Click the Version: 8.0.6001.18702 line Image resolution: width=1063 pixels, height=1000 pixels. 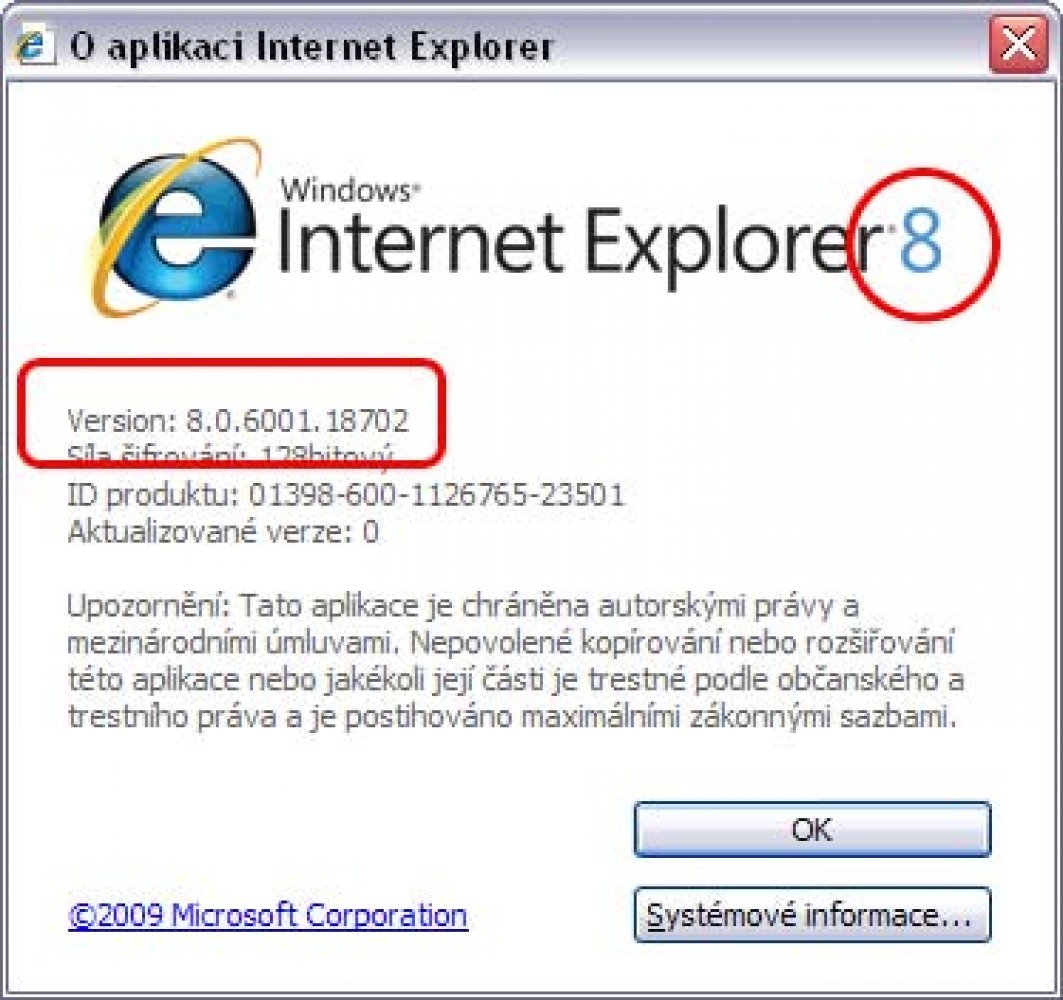[238, 420]
